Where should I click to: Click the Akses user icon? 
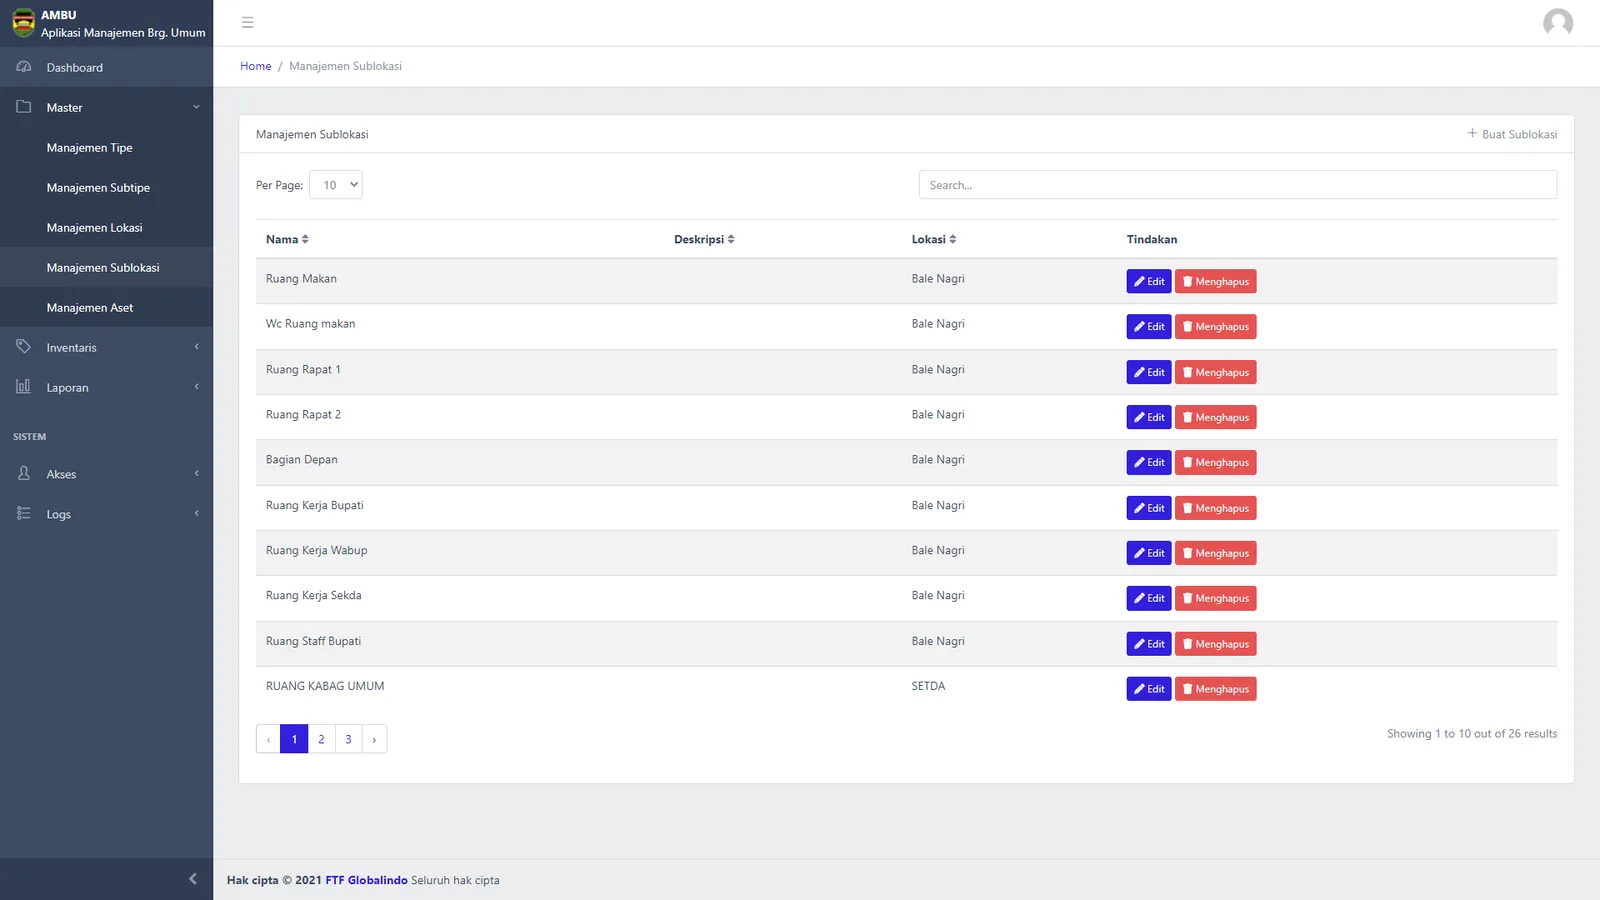coord(24,474)
